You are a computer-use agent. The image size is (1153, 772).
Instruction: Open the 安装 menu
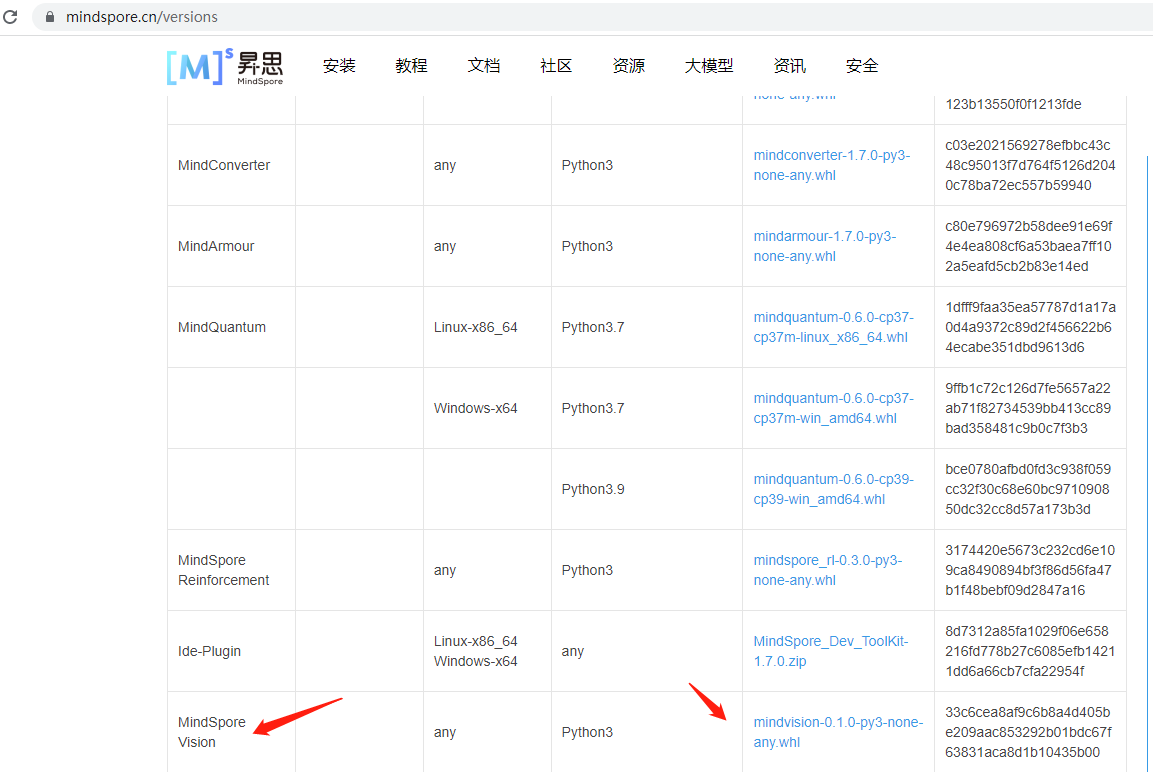point(339,65)
